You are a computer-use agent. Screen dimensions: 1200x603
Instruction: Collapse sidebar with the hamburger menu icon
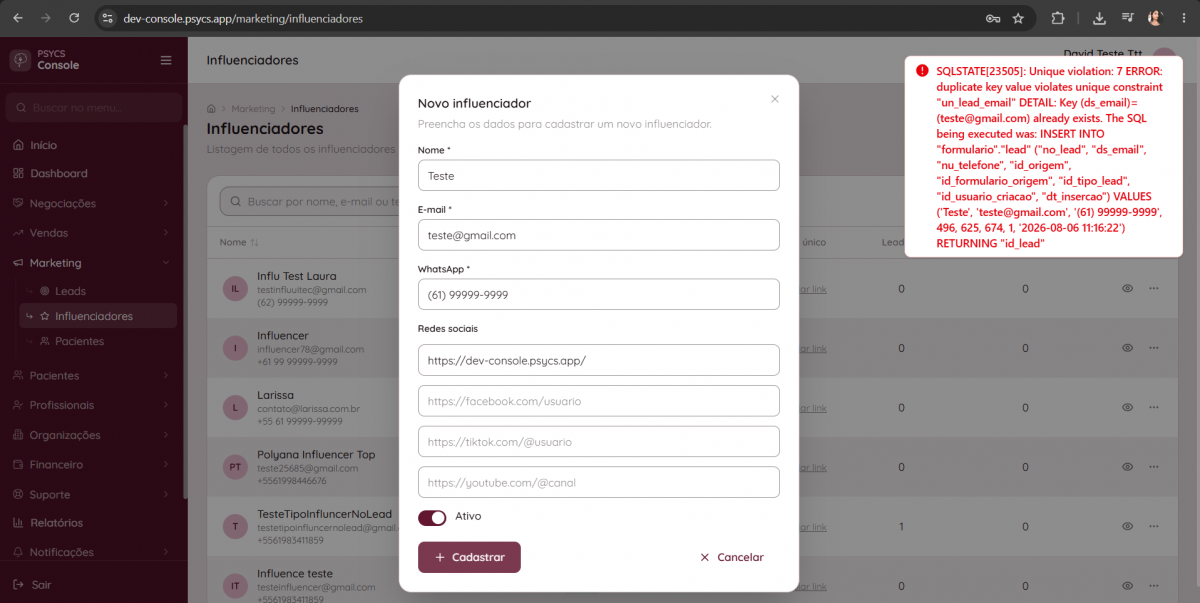pyautogui.click(x=166, y=60)
